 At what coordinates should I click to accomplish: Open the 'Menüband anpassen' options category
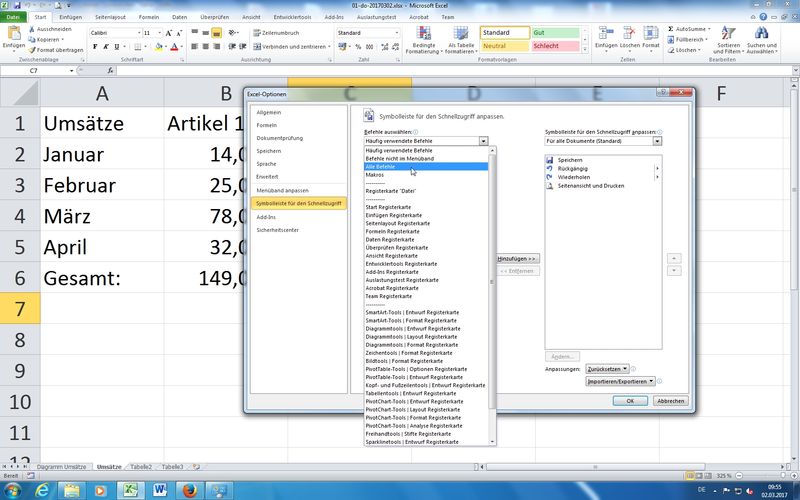tap(282, 190)
